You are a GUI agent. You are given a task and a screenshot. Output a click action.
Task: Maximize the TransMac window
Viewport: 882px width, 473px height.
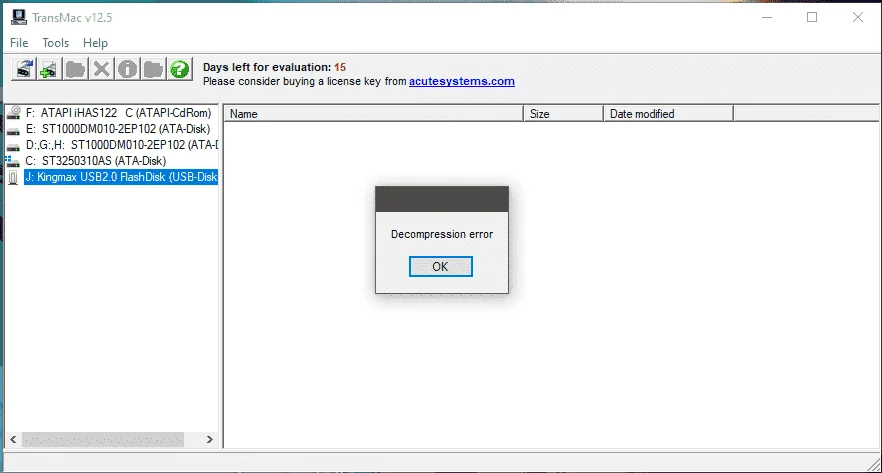pos(812,17)
